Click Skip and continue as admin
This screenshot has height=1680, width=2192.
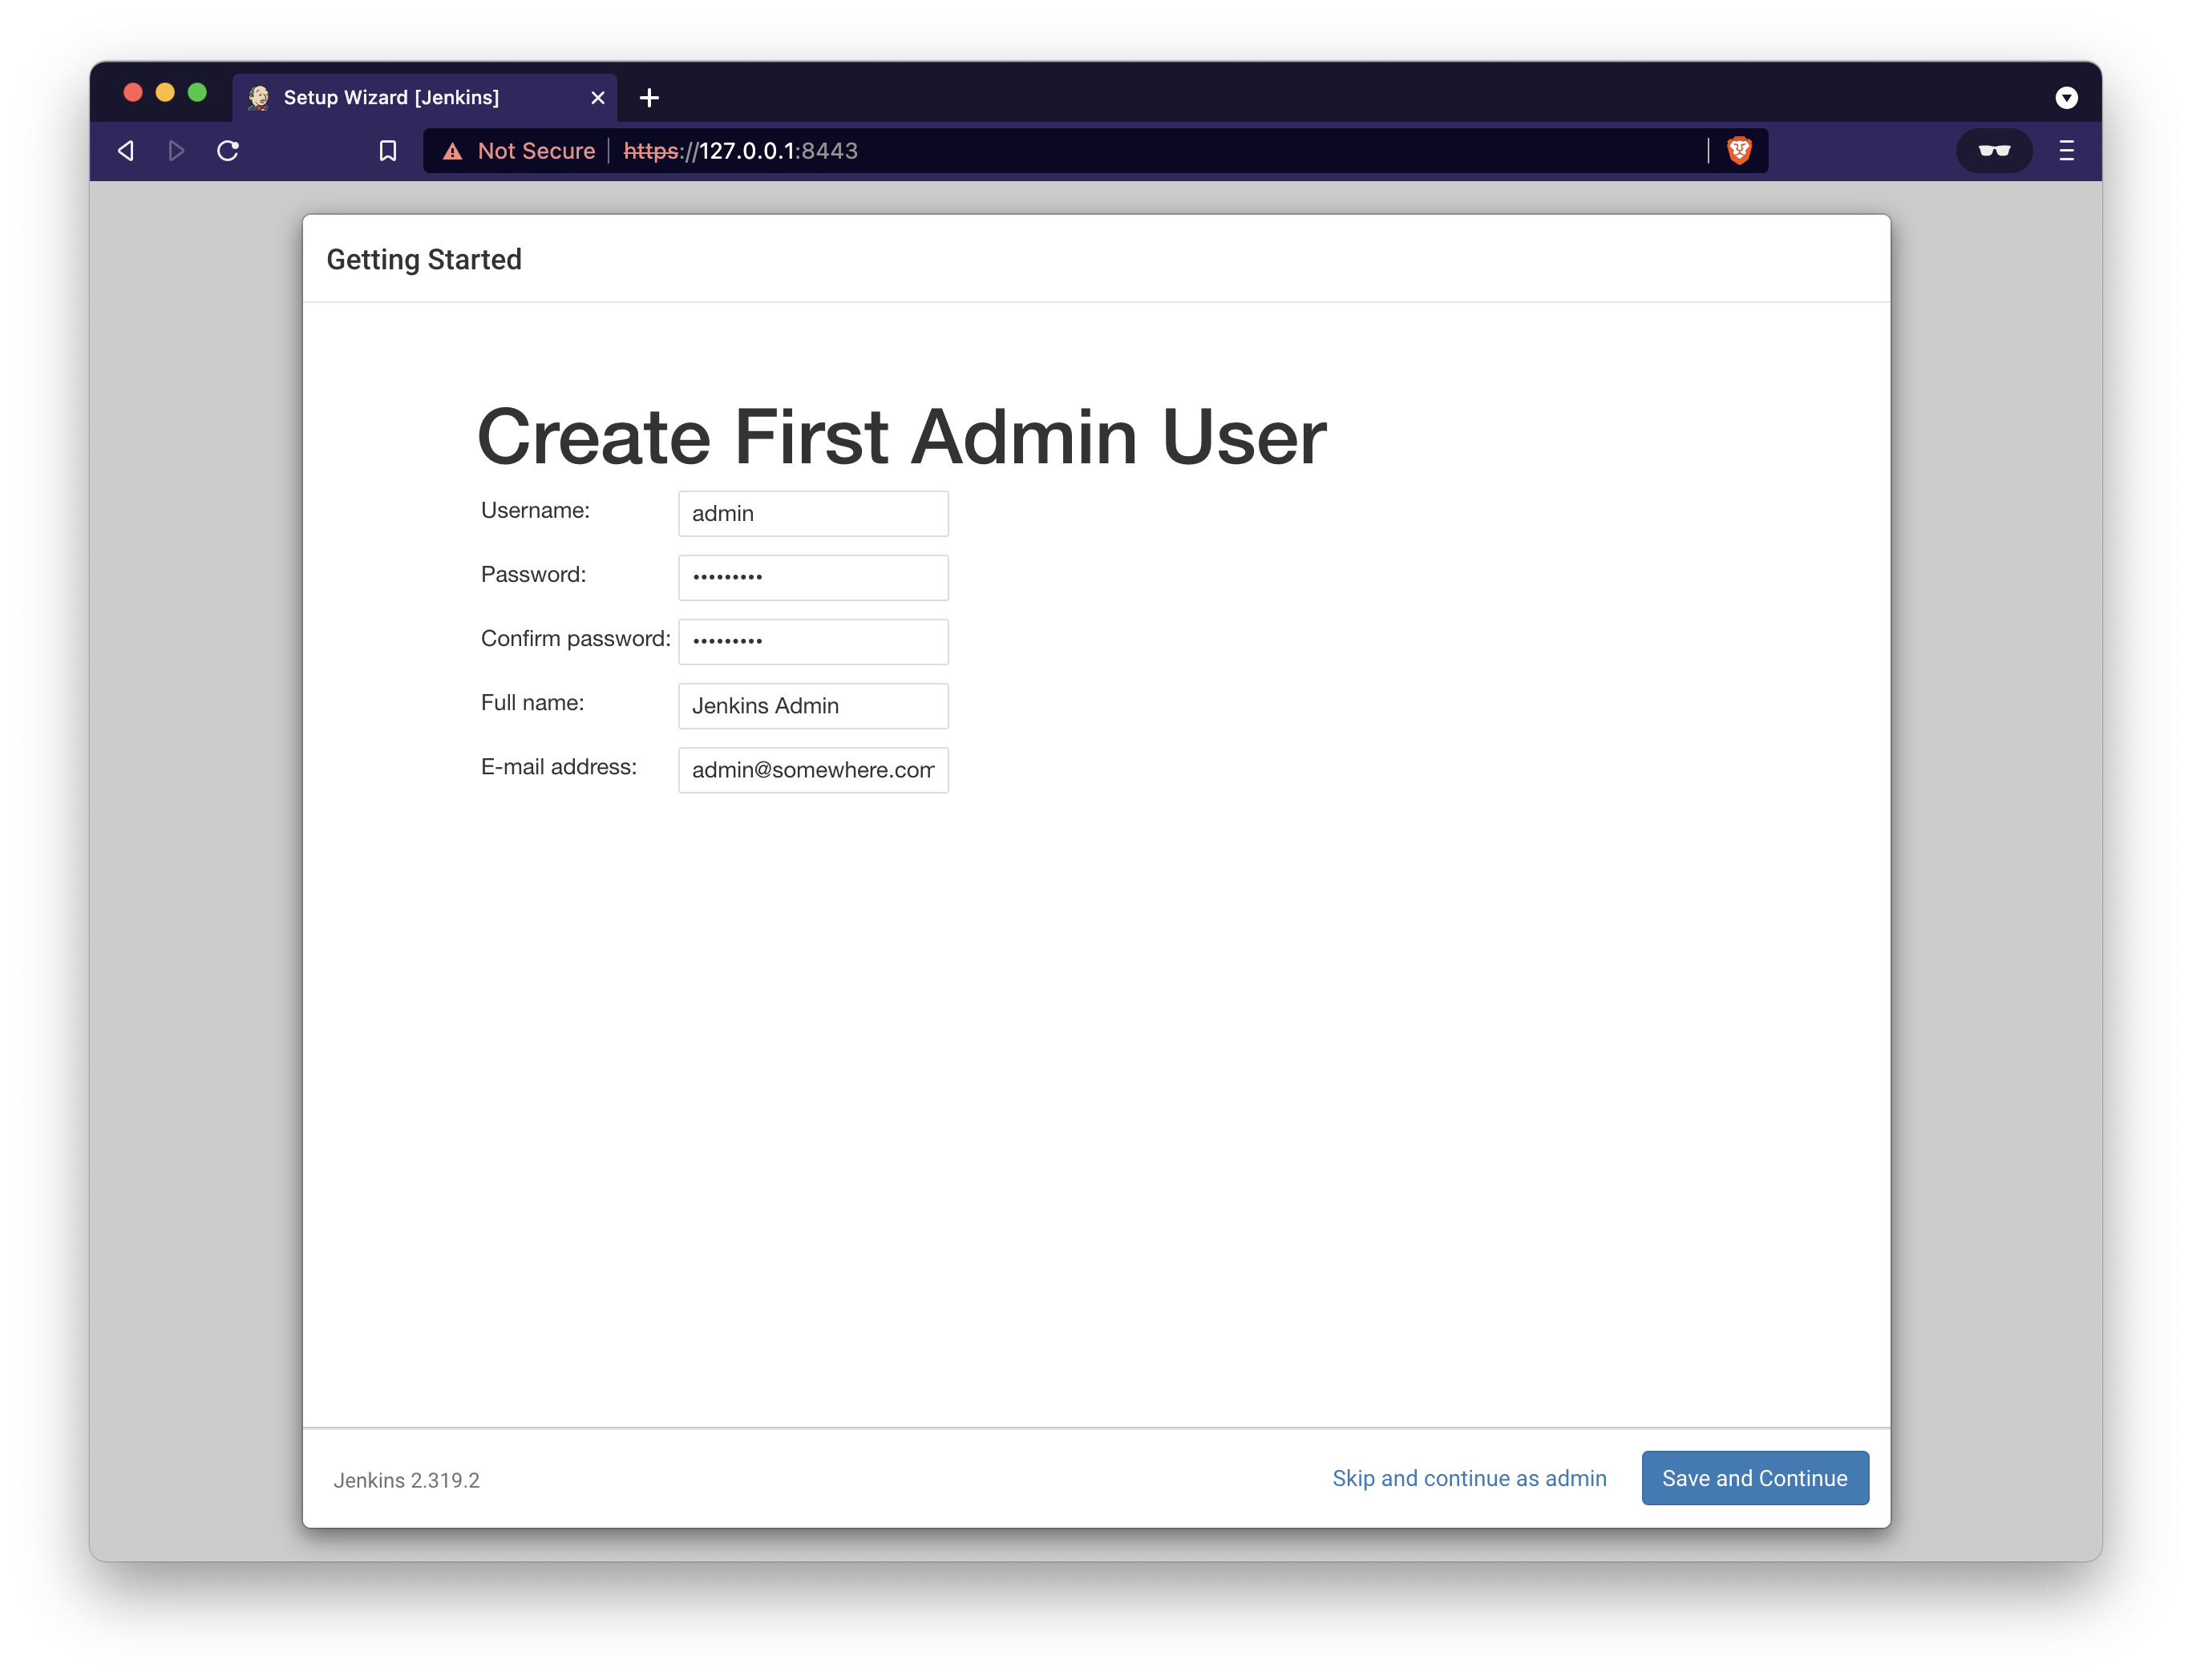click(x=1469, y=1478)
